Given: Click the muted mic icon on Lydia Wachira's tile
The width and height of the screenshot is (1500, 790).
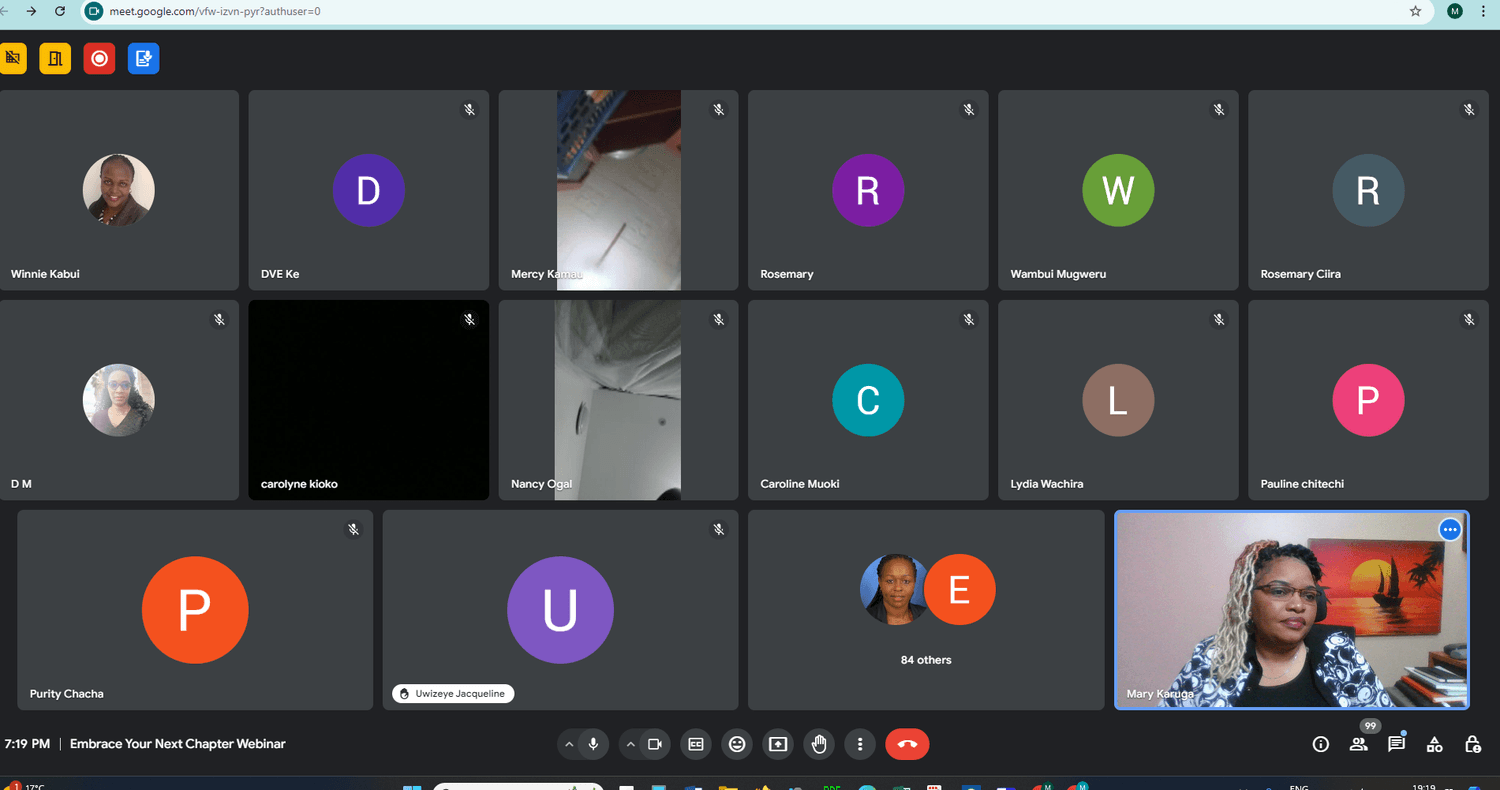Looking at the screenshot, I should point(1219,319).
